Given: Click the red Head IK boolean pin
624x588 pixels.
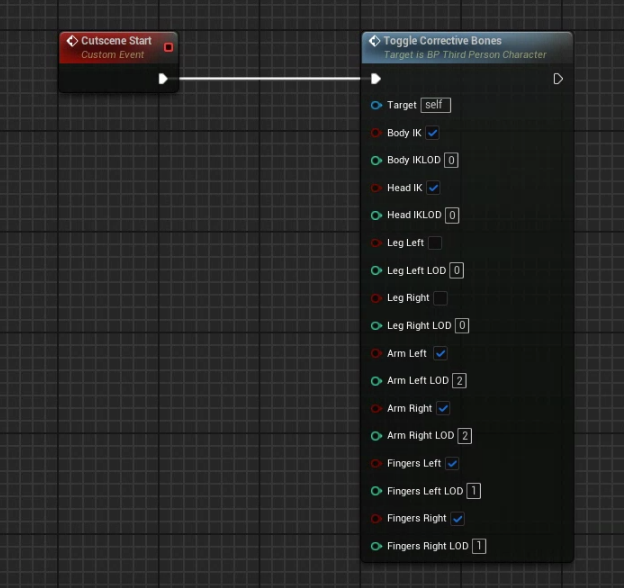Looking at the screenshot, I should 376,188.
